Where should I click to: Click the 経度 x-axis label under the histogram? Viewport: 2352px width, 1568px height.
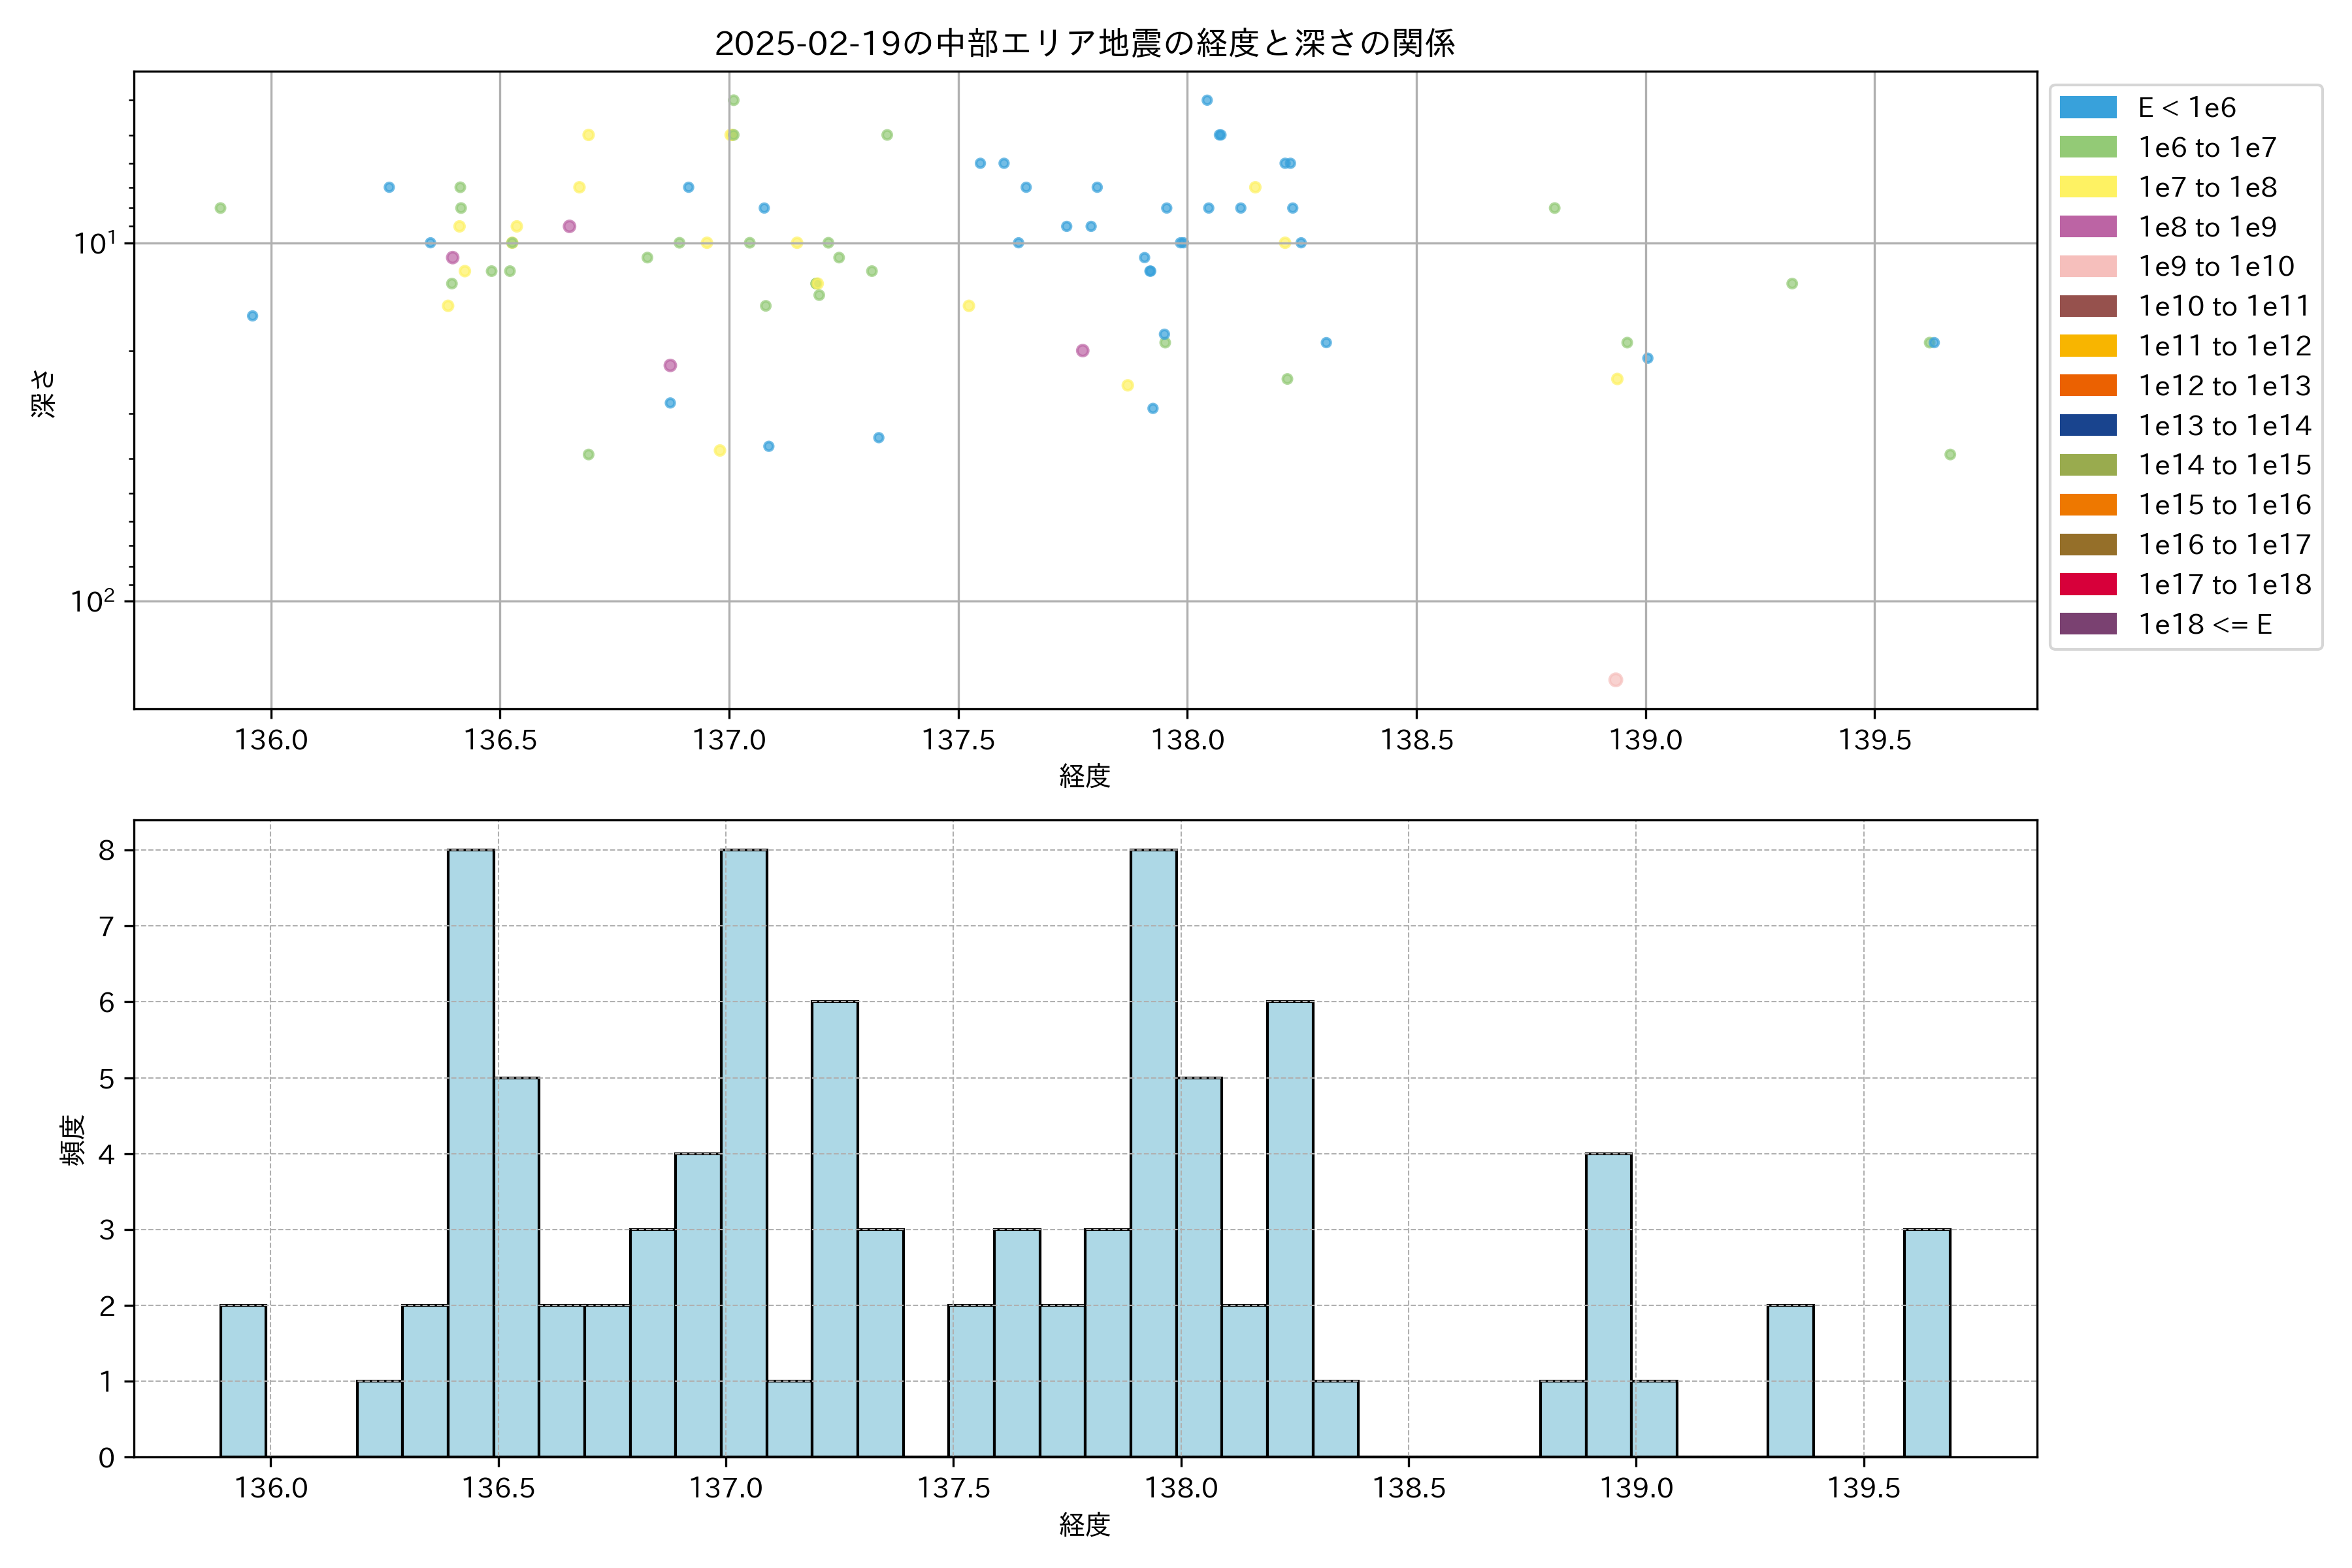point(1085,1525)
